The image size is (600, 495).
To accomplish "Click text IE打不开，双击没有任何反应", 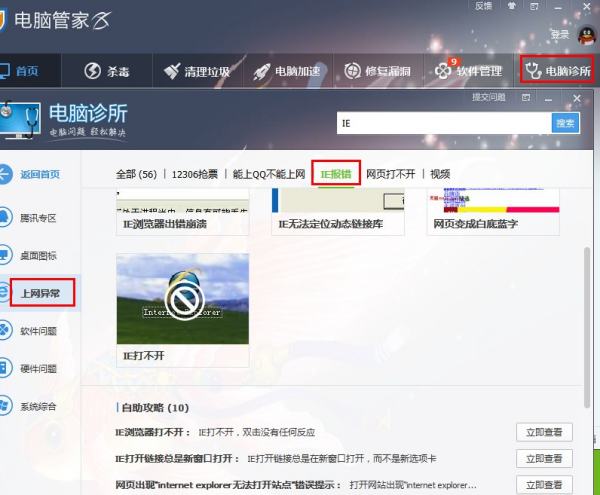I will 256,432.
